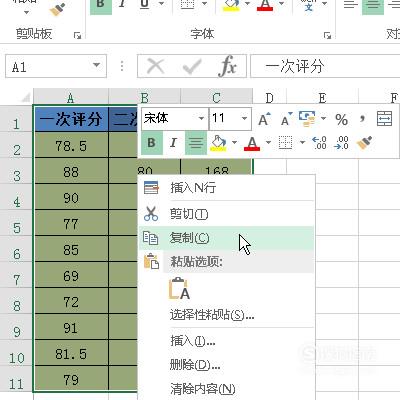Click insert function fx button

pyautogui.click(x=227, y=66)
